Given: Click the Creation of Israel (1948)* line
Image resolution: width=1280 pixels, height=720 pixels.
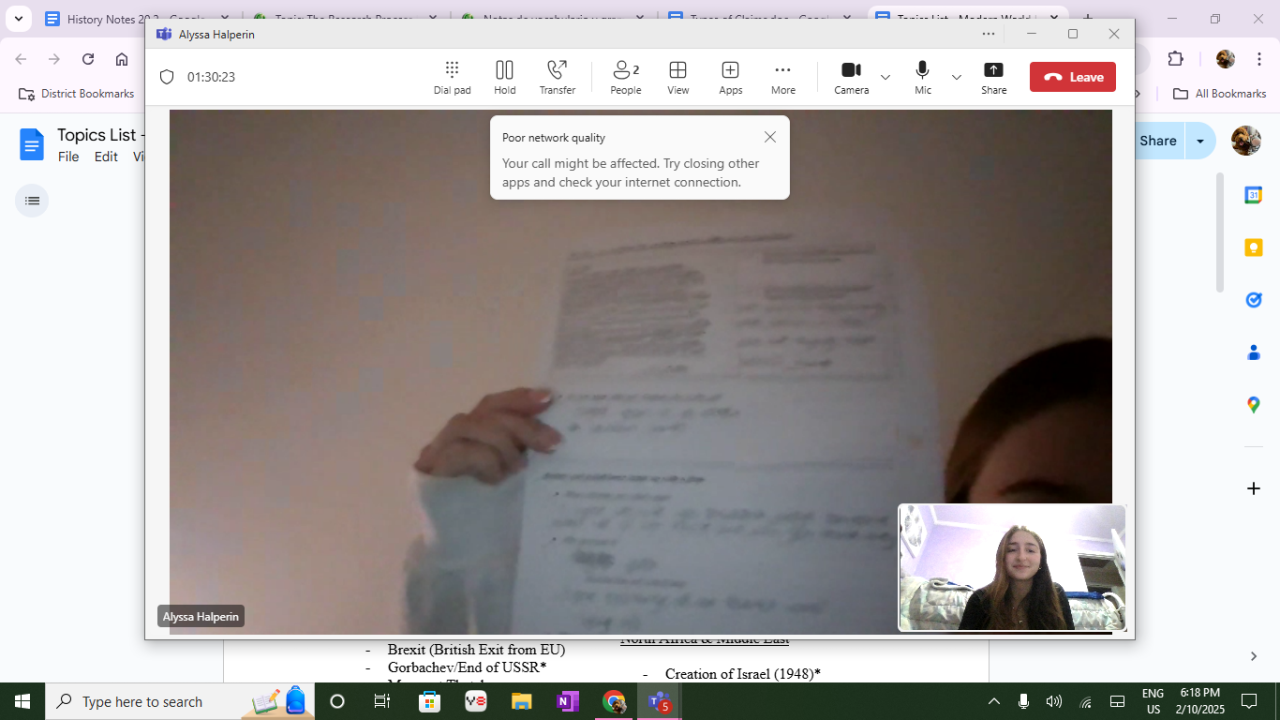Looking at the screenshot, I should coord(743,674).
